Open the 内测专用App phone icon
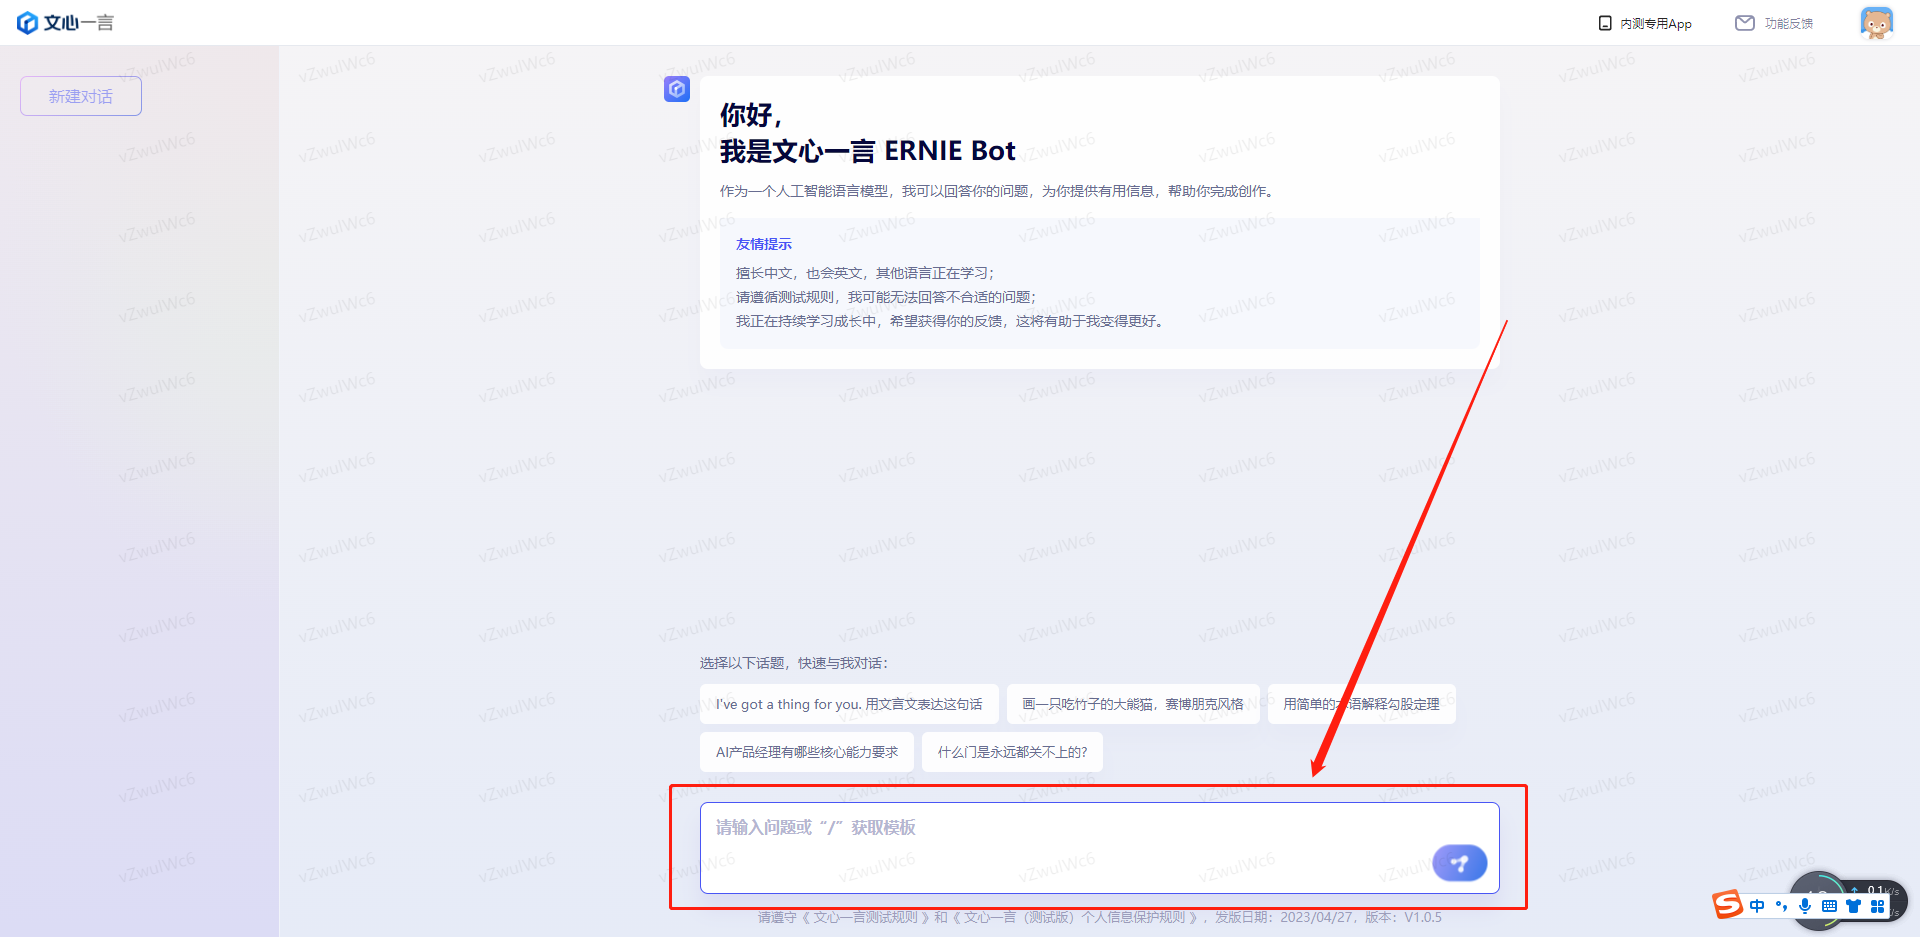The image size is (1920, 937). click(1605, 23)
